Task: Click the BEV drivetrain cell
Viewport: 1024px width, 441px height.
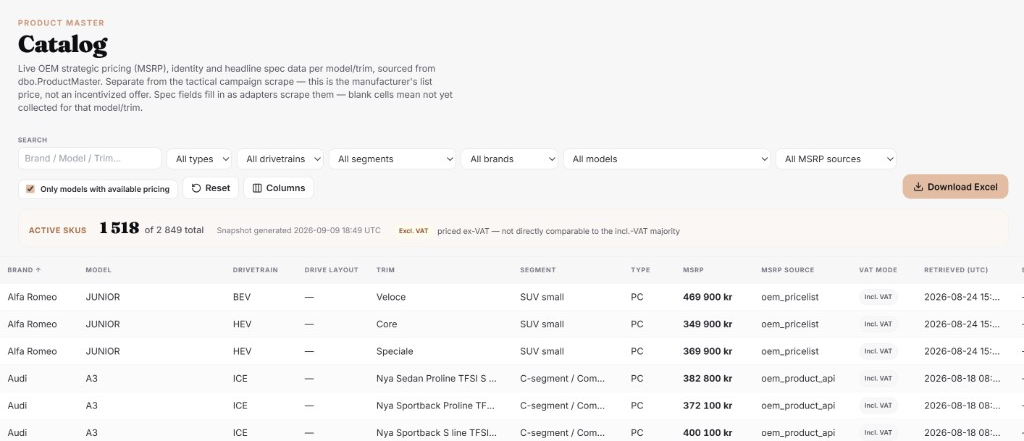Action: click(x=242, y=297)
